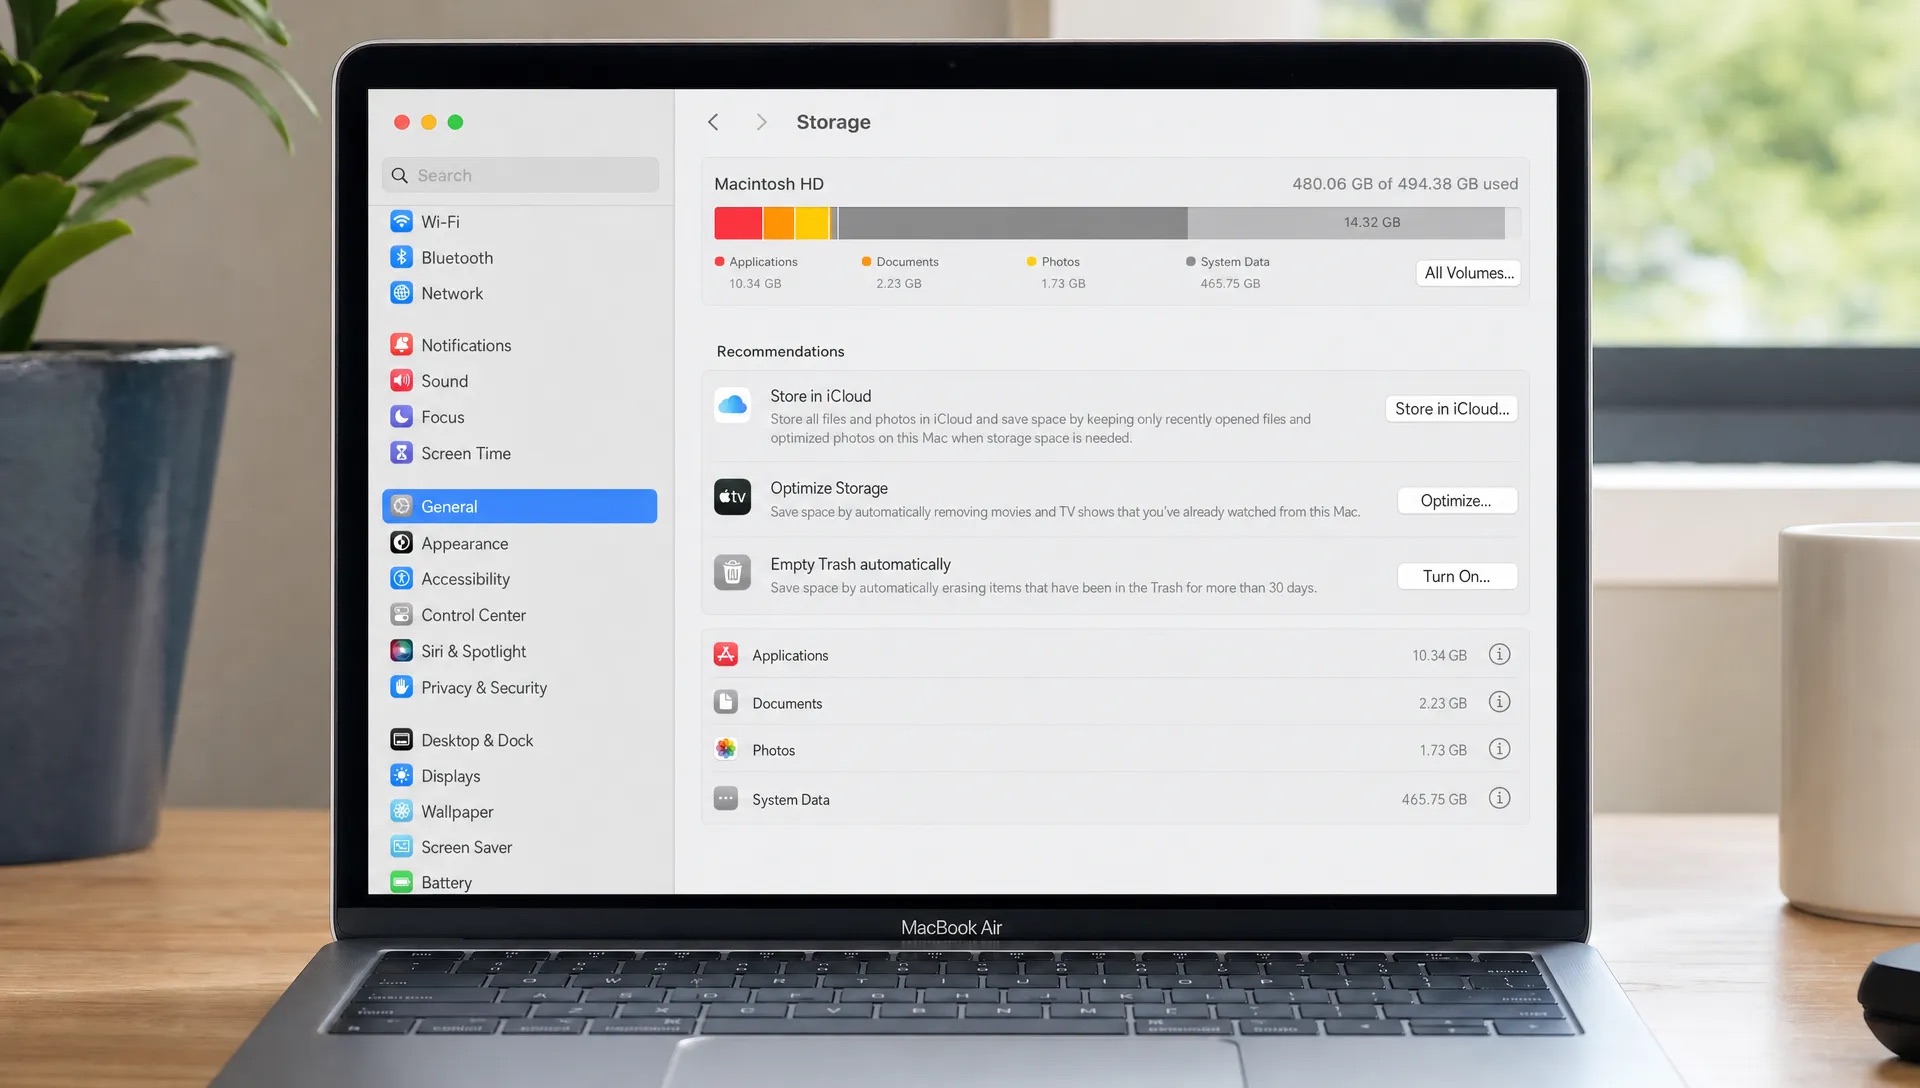
Task: Click the Focus moon icon
Action: click(401, 417)
